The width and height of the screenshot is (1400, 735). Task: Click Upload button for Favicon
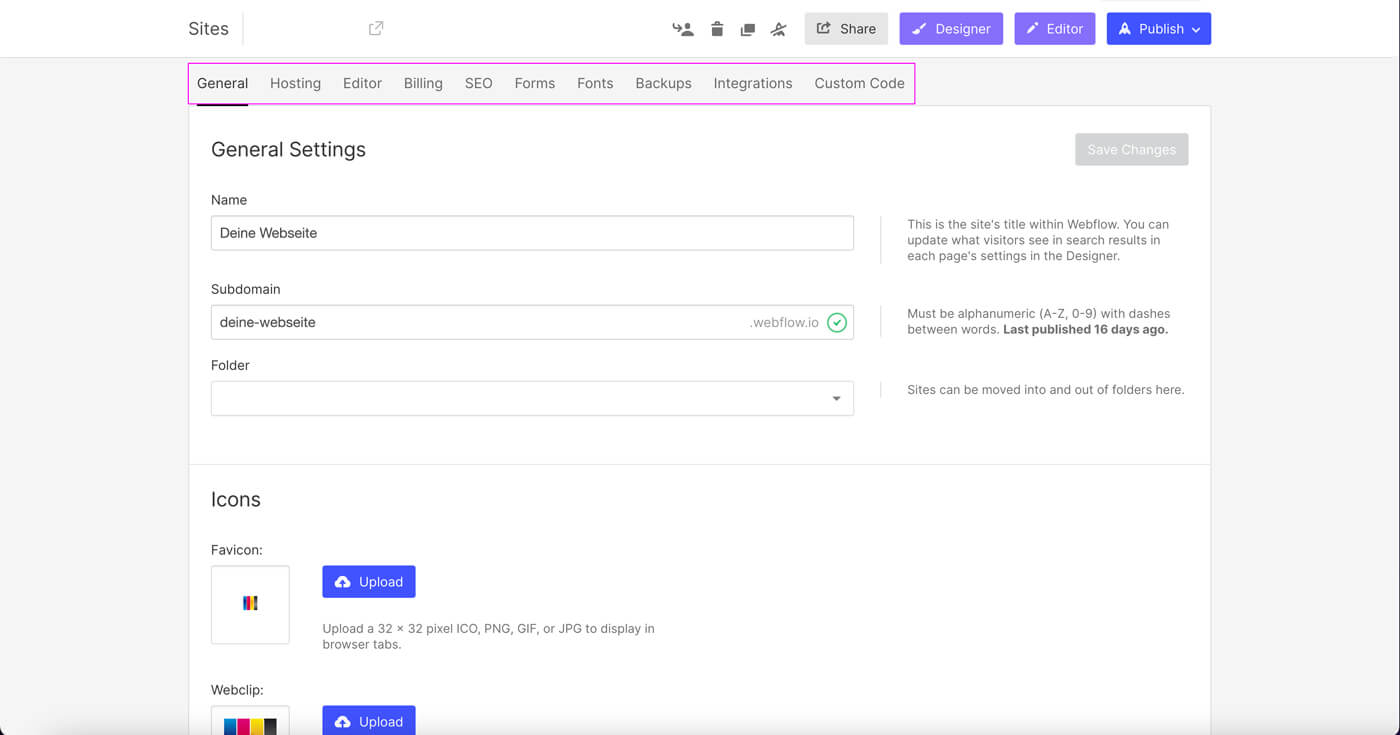[369, 582]
